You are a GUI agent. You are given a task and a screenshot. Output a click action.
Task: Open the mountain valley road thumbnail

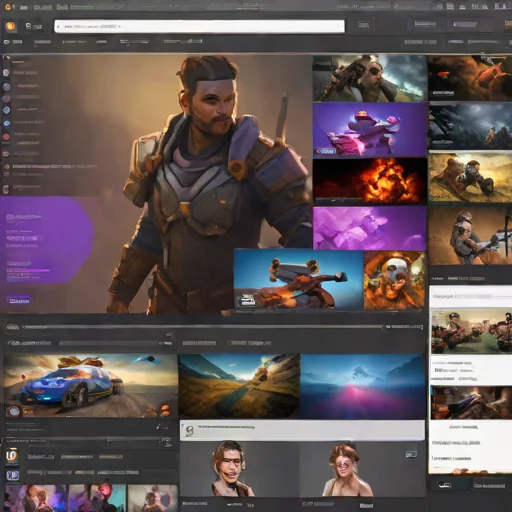click(x=239, y=386)
